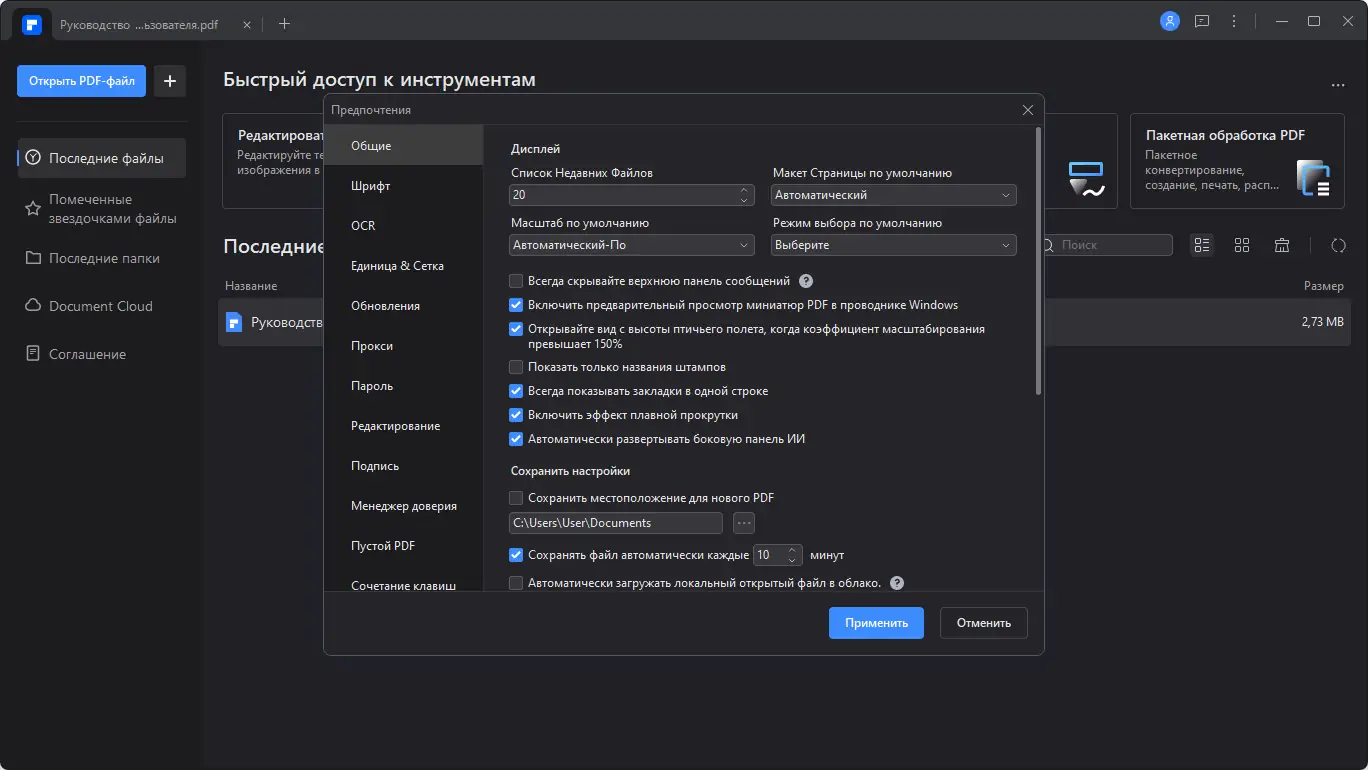
Task: Click the save location path field
Action: [615, 523]
